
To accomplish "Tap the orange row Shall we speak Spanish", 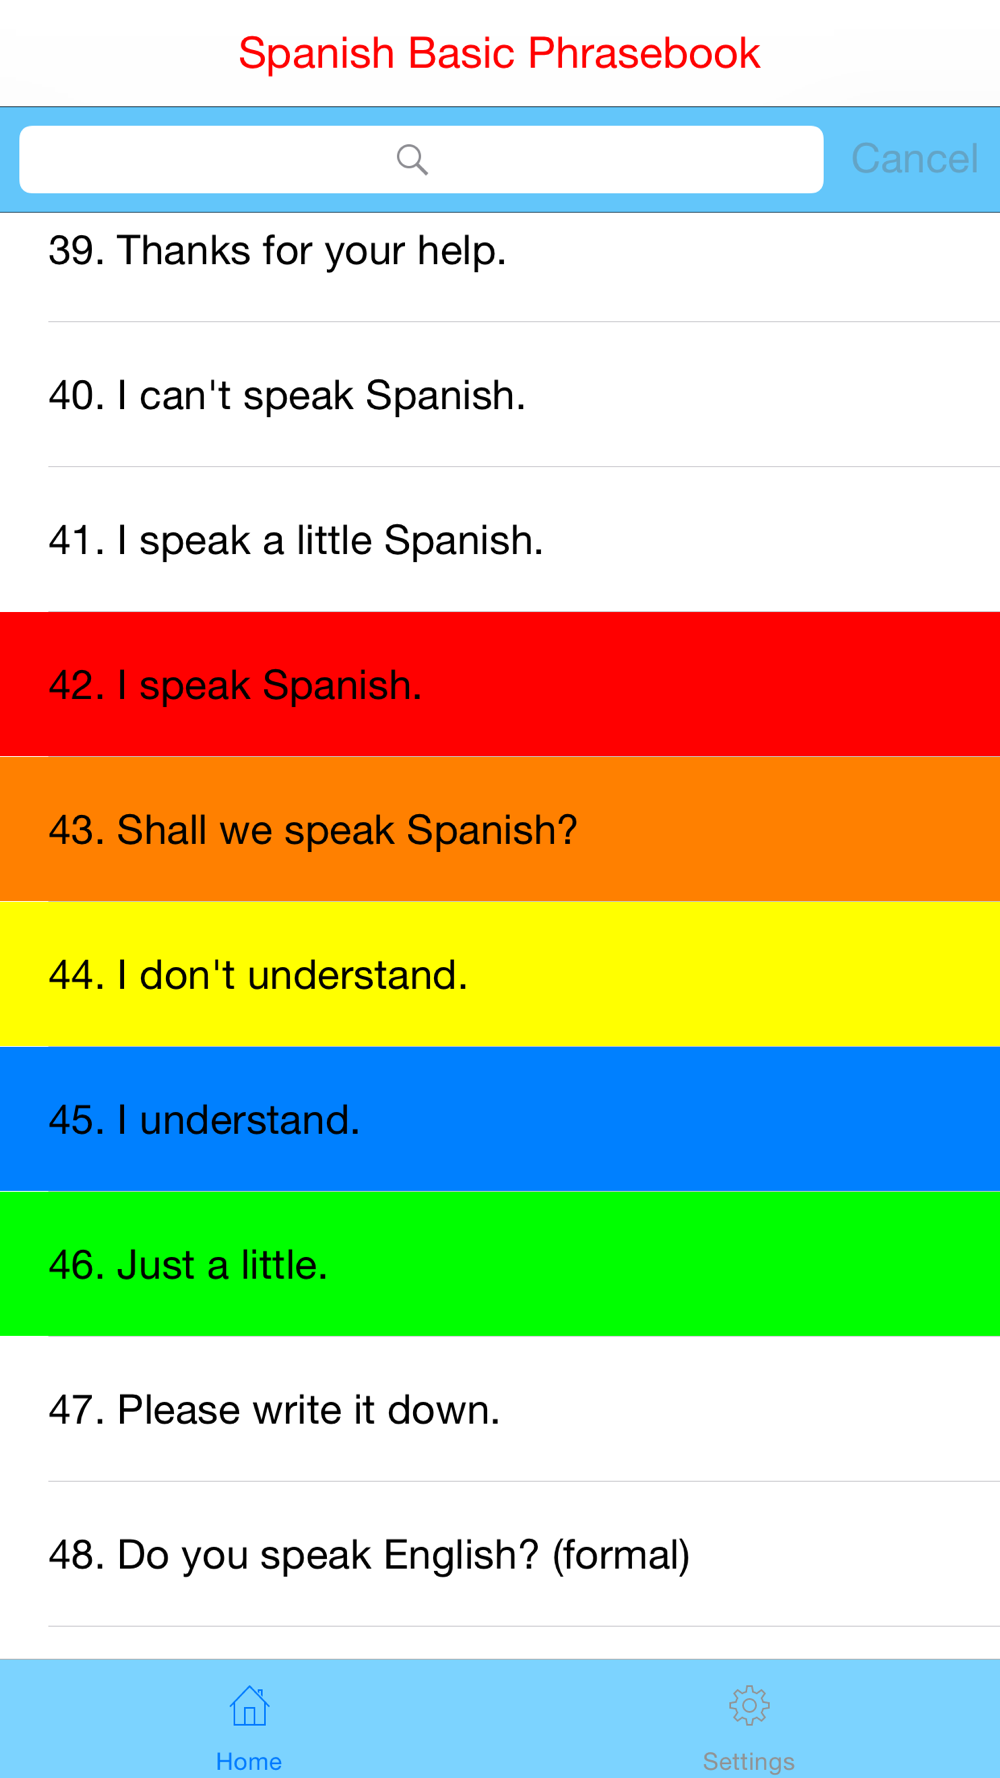I will tap(500, 829).
